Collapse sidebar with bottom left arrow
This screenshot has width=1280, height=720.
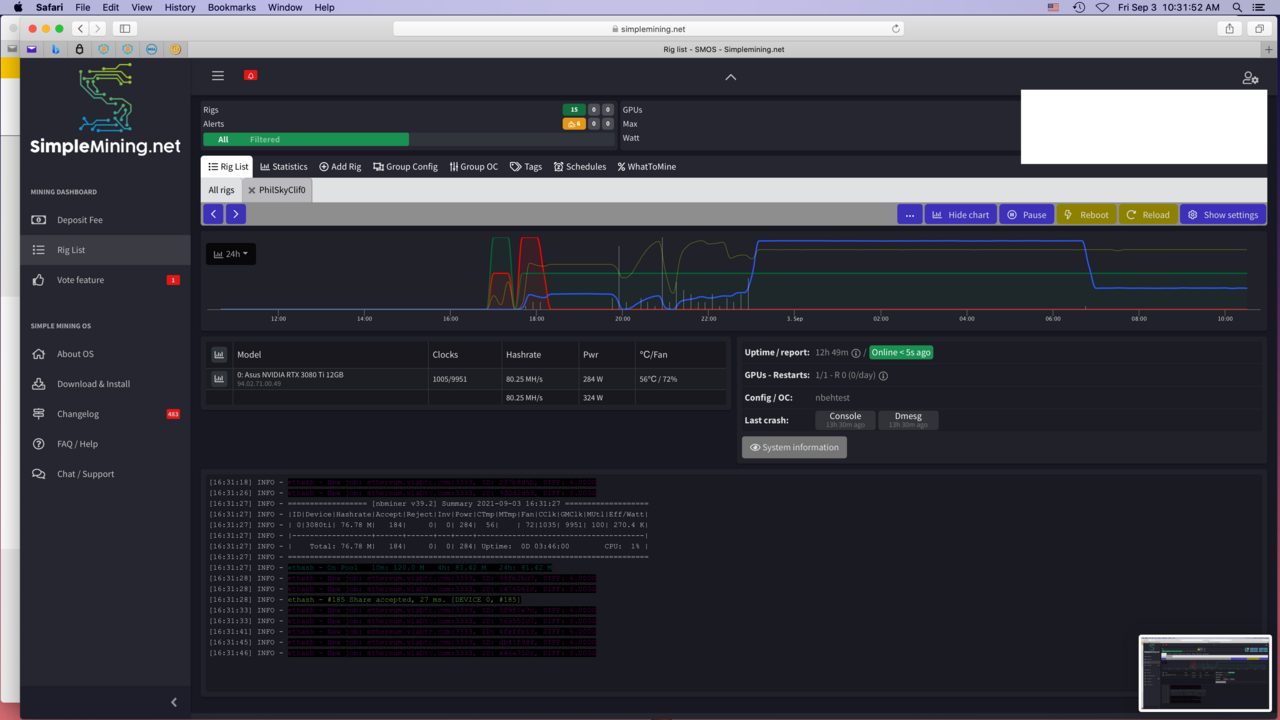click(173, 702)
